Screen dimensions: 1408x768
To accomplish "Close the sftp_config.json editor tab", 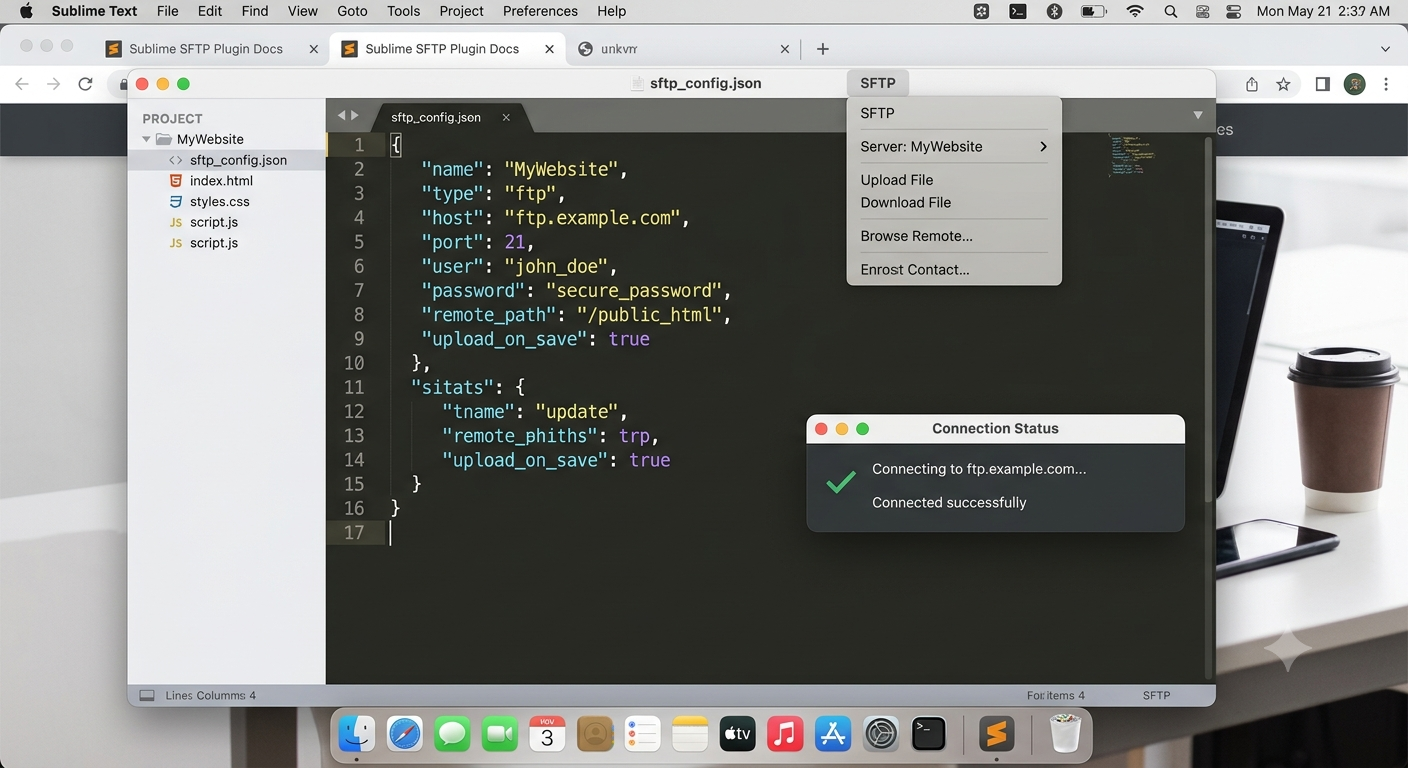I will [506, 117].
